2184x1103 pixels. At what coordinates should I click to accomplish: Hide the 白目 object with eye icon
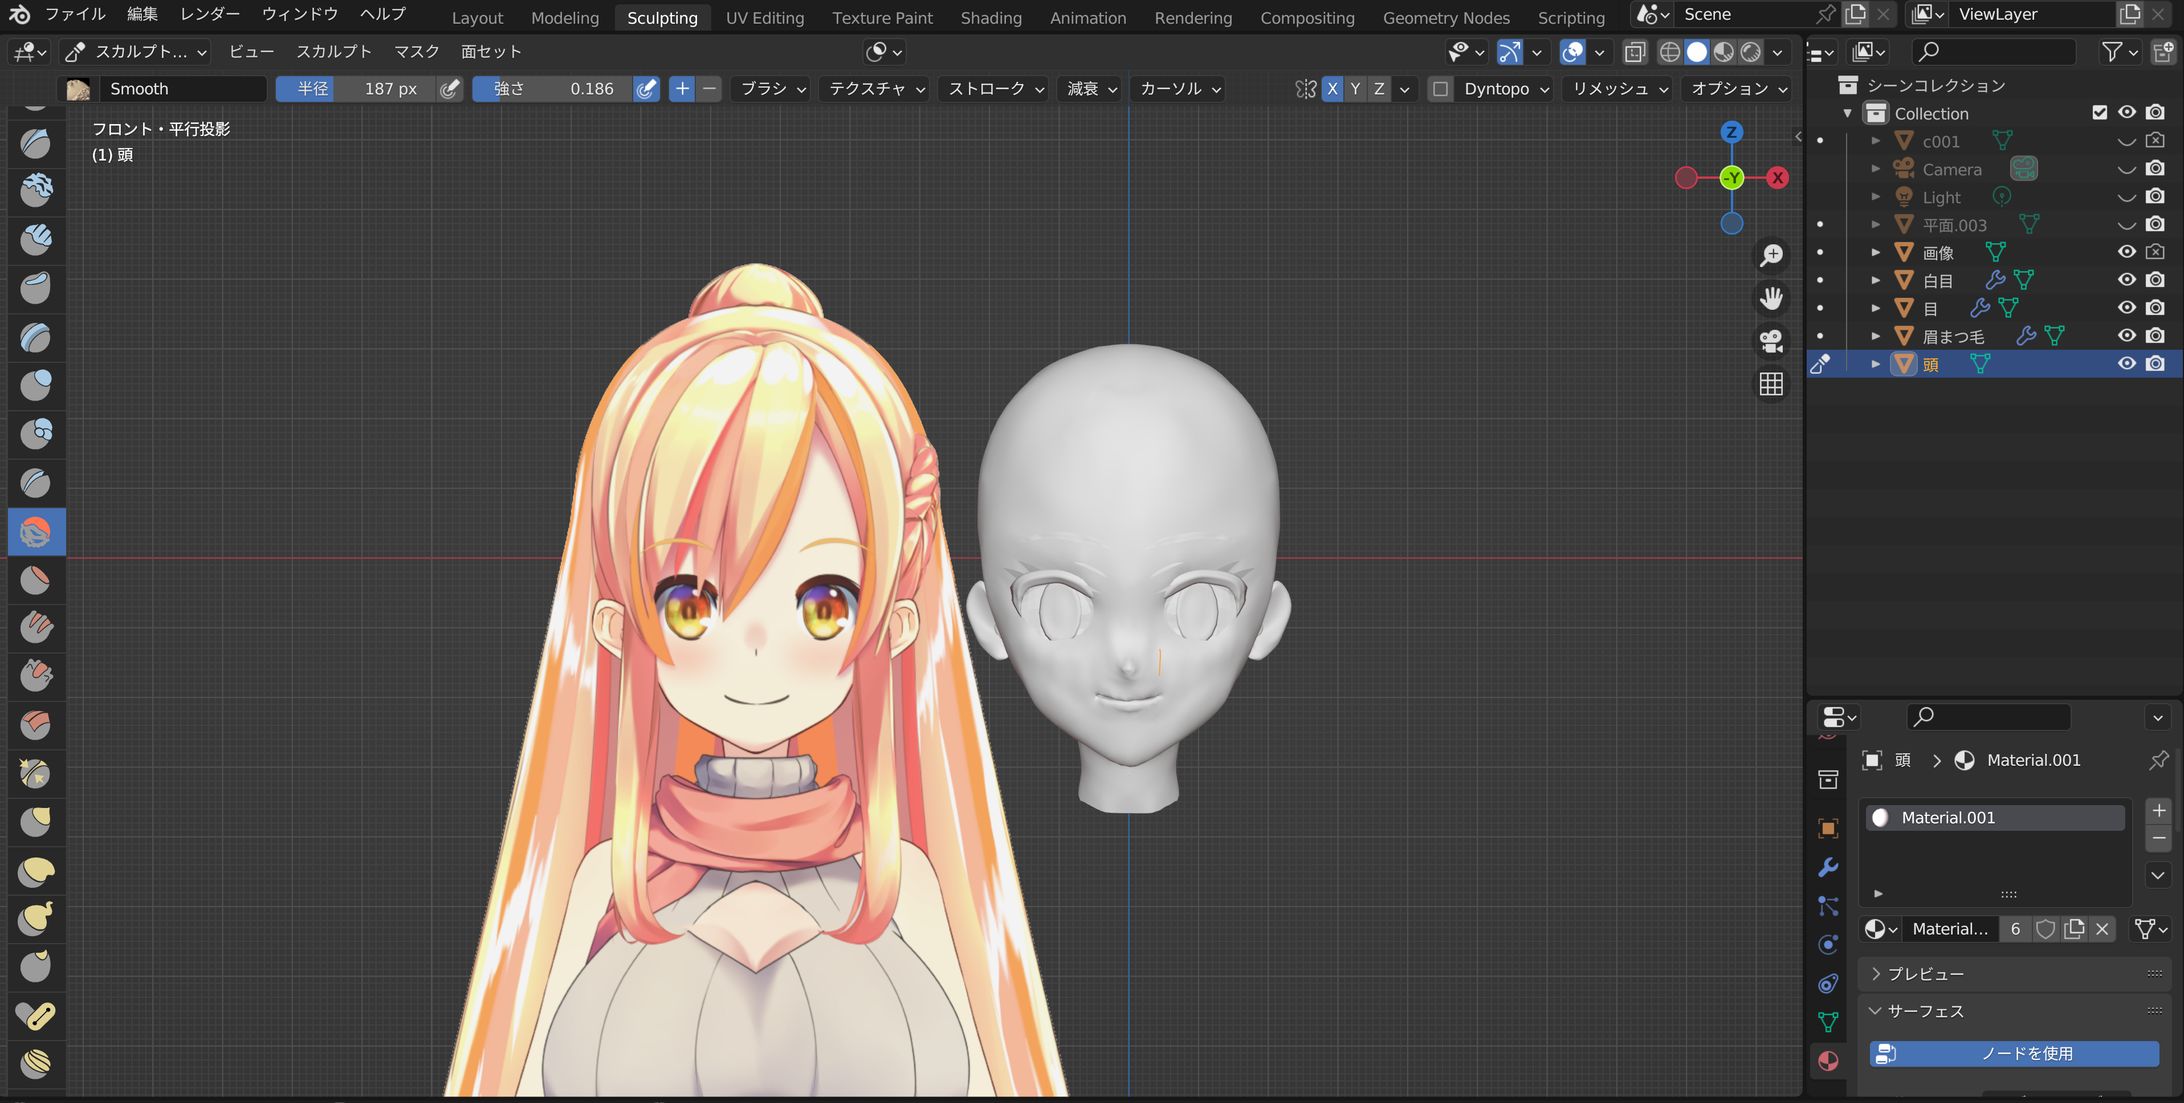2127,280
